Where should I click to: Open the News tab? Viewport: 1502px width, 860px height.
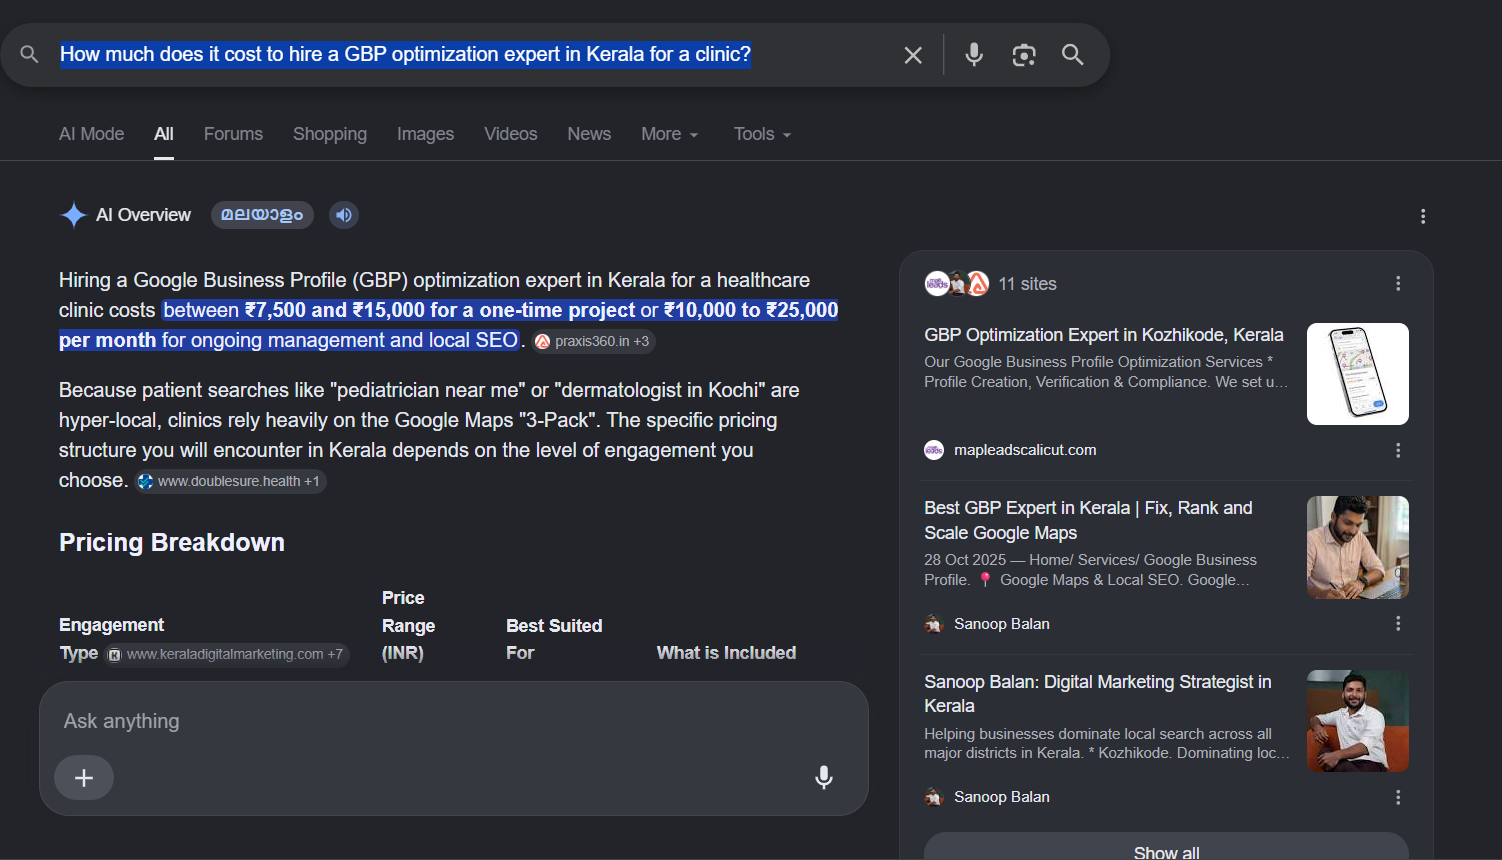coord(589,134)
